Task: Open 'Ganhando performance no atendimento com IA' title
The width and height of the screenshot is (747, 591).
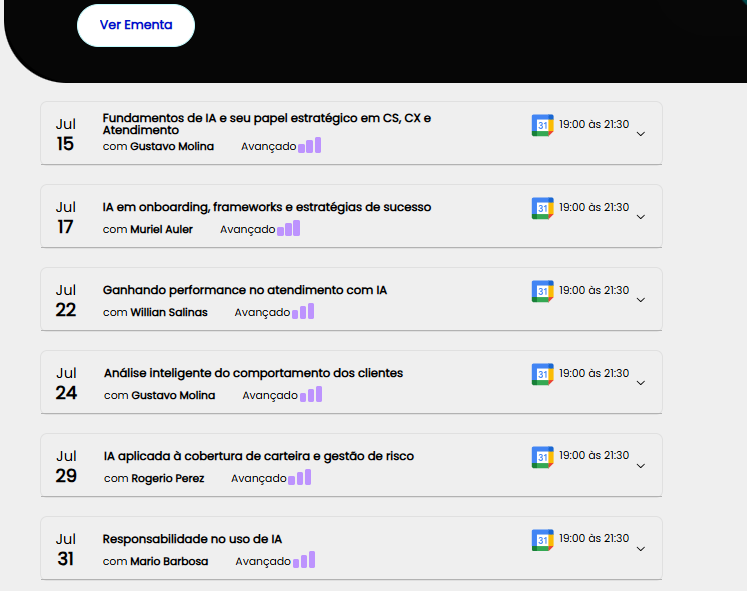Action: click(x=245, y=290)
